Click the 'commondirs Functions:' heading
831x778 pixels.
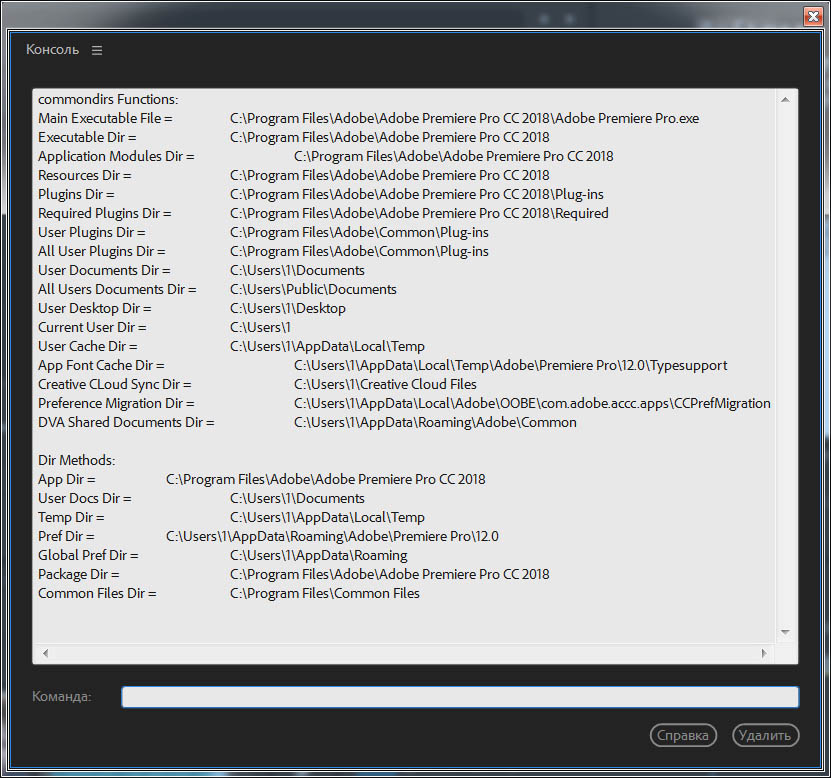[108, 99]
